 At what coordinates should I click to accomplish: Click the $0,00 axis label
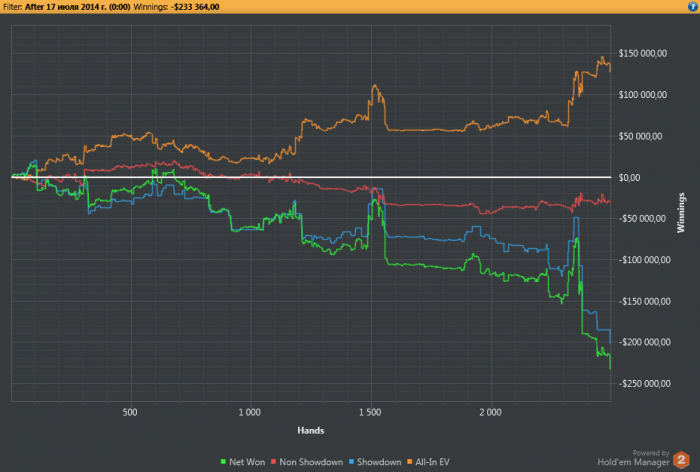629,178
